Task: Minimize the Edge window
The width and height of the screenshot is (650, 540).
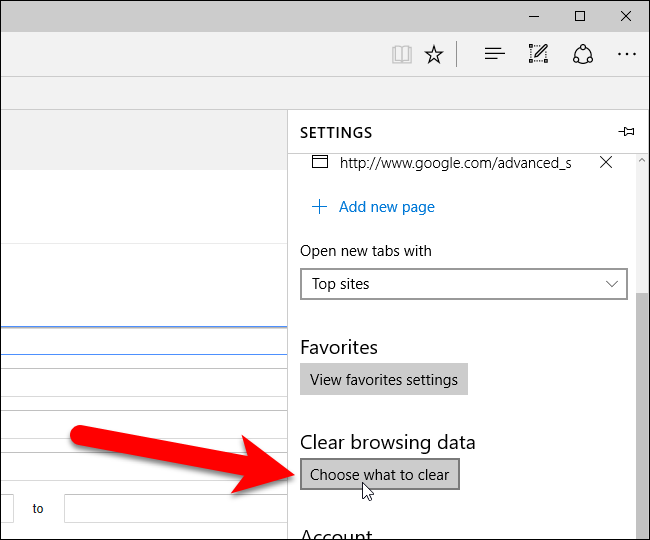Action: (535, 16)
